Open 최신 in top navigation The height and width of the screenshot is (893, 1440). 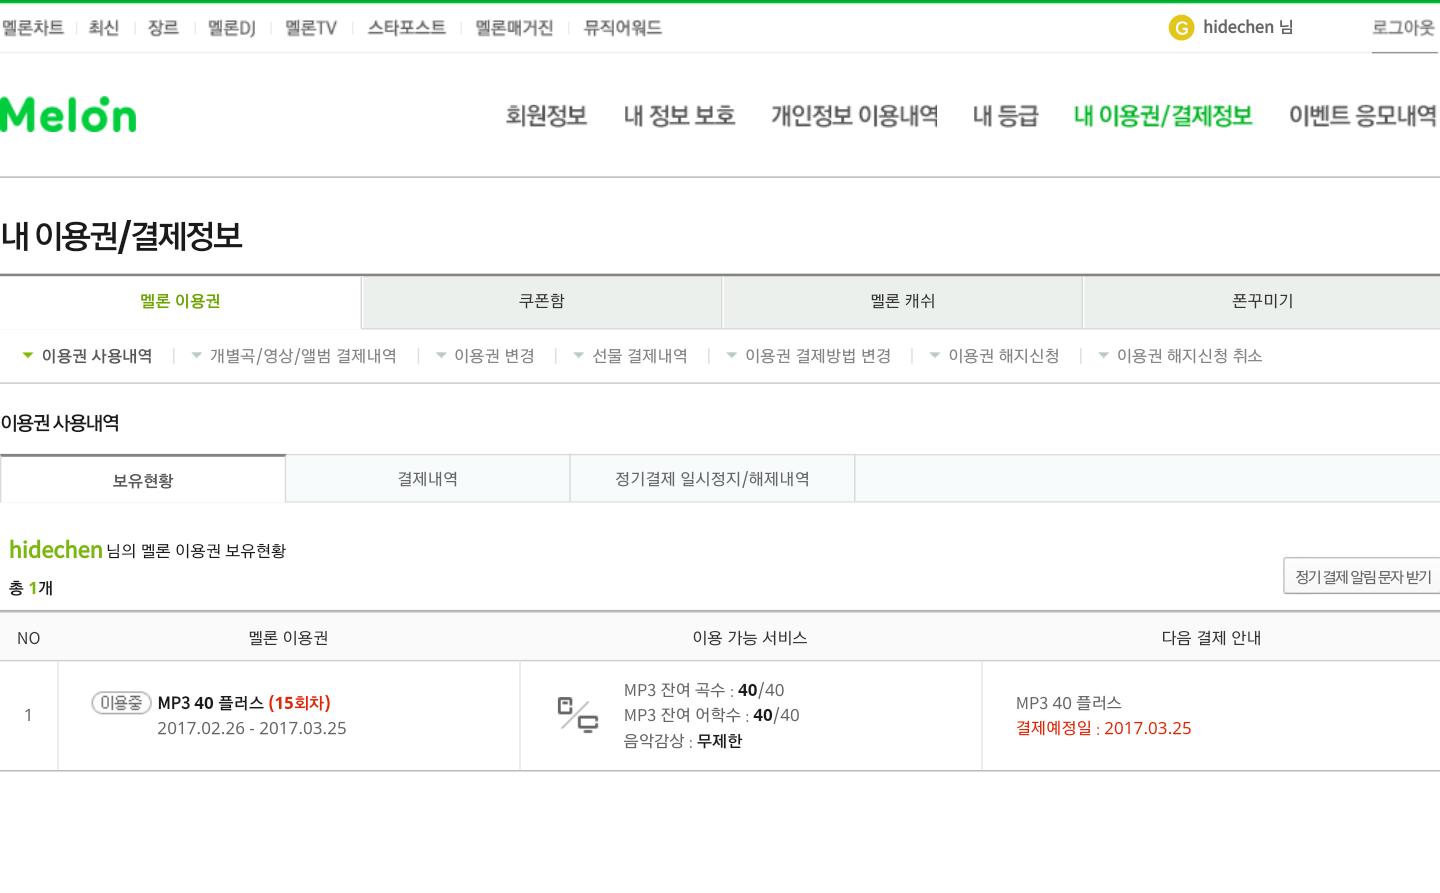click(104, 28)
